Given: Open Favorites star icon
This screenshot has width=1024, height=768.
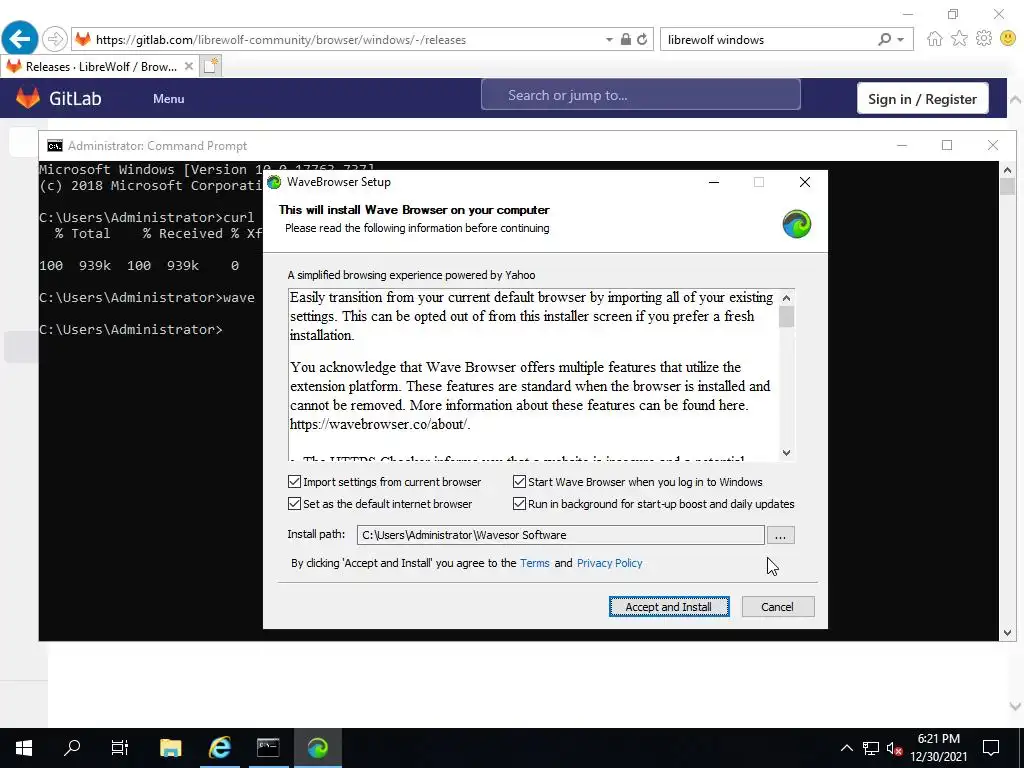Looking at the screenshot, I should point(959,39).
